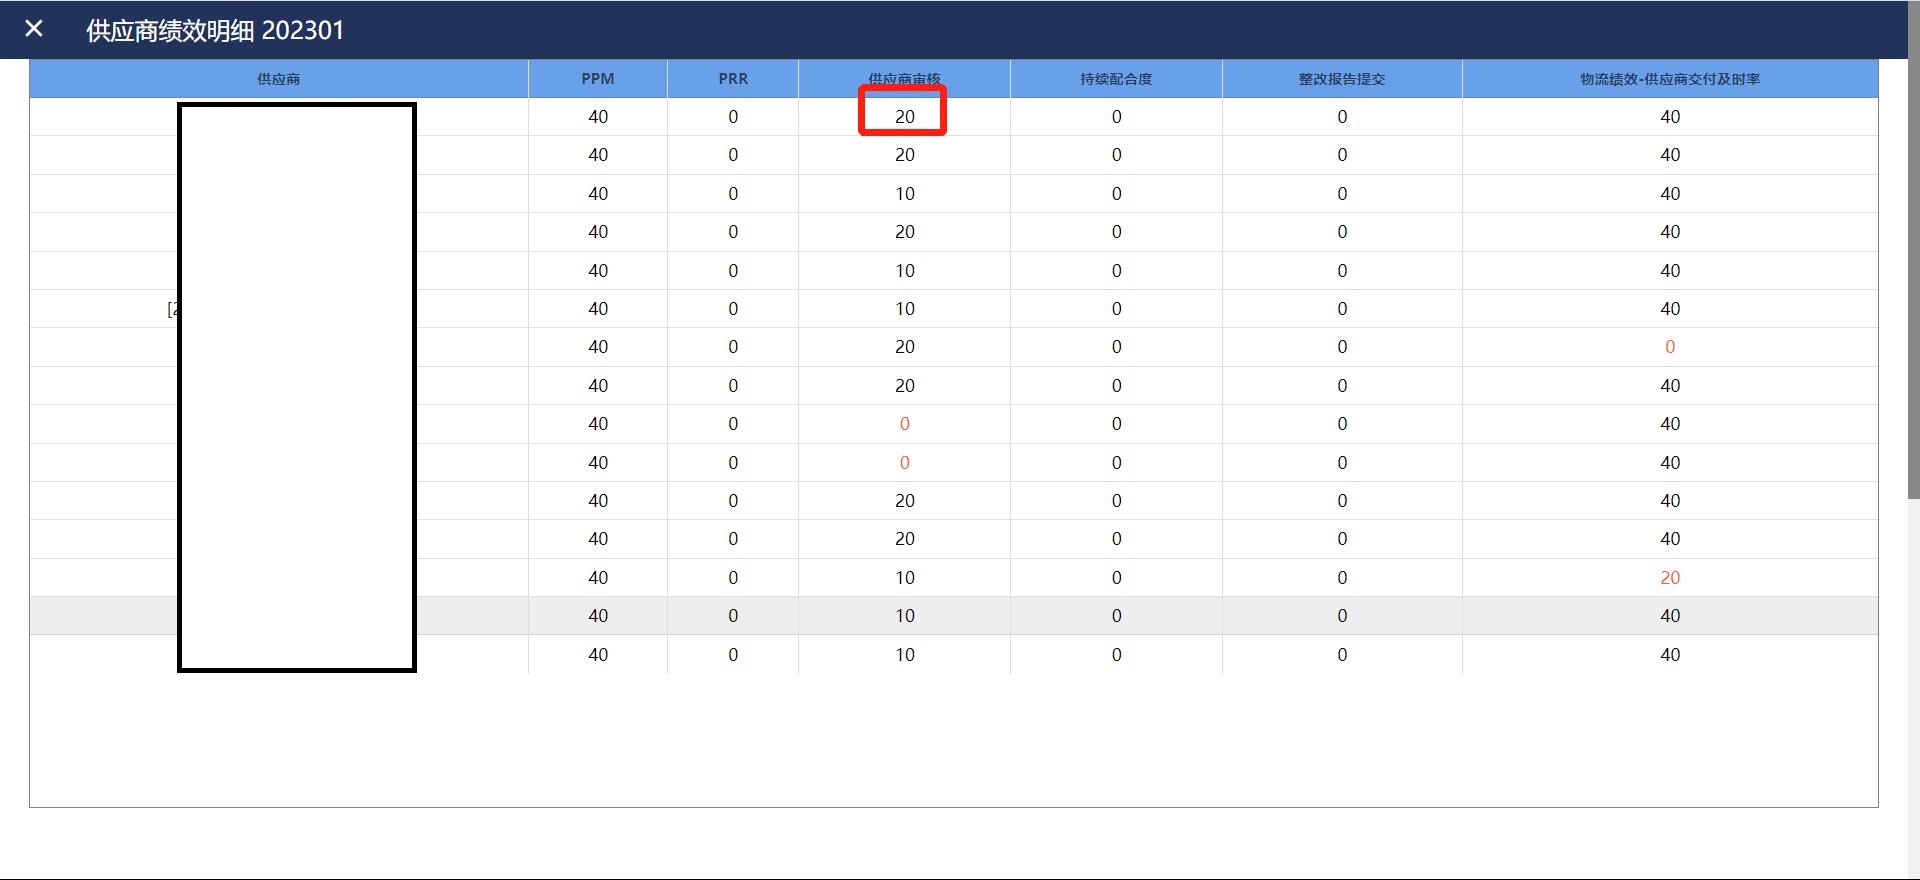Screen dimensions: 1920x880
Task: Select the top row's 供应商审核 value 20
Action: [x=905, y=117]
